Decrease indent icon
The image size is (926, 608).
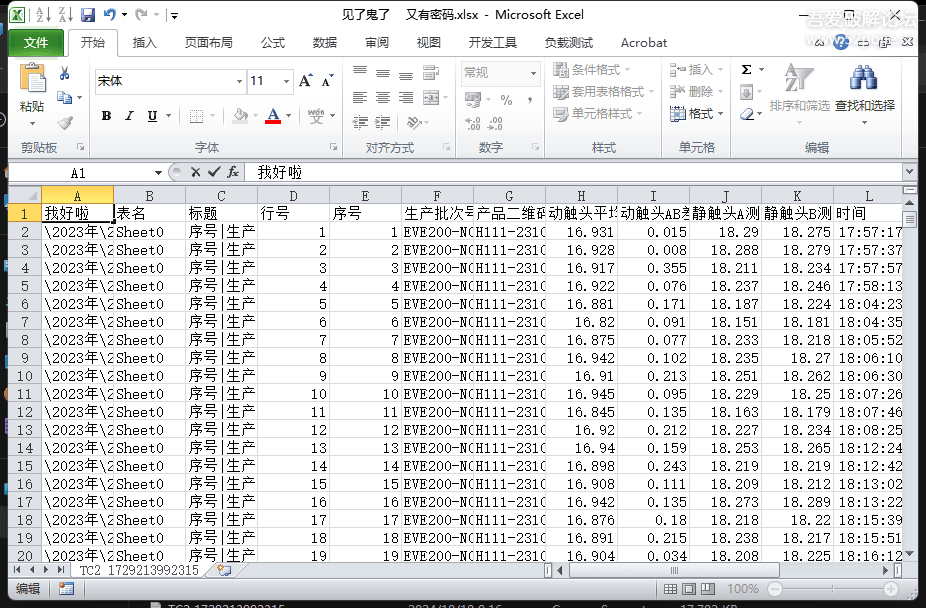360,122
